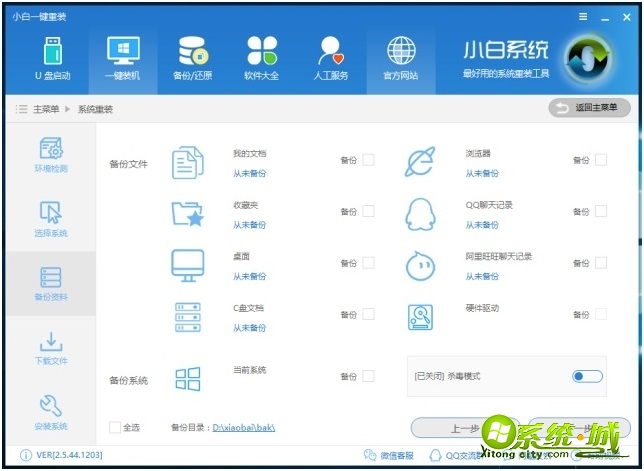
Task: Click the breadcrumb list icon
Action: [21, 109]
